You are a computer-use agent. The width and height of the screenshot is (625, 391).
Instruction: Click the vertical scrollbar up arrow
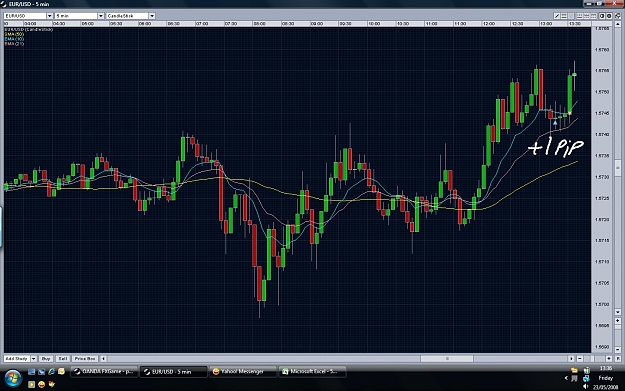[x=618, y=25]
